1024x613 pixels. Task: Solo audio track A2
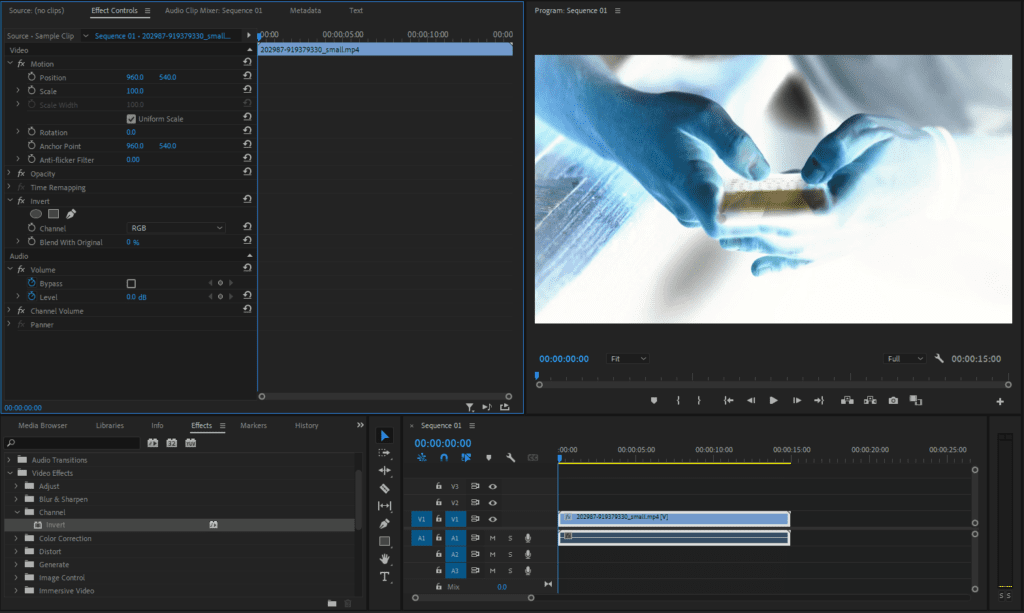[510, 554]
